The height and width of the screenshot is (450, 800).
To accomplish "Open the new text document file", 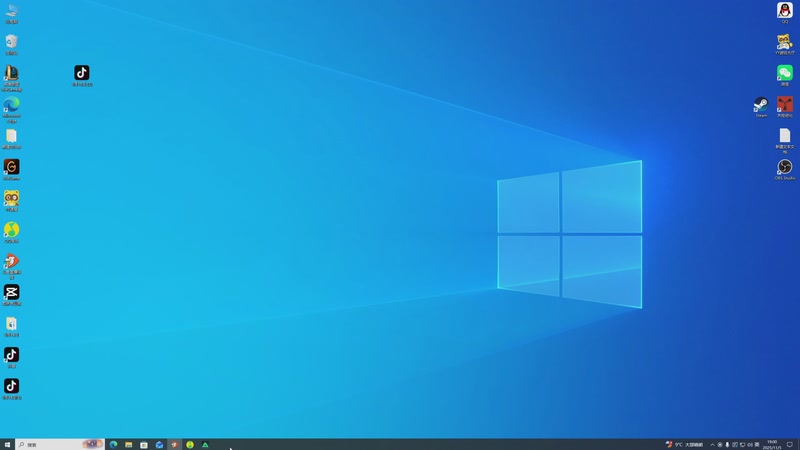I will (784, 140).
